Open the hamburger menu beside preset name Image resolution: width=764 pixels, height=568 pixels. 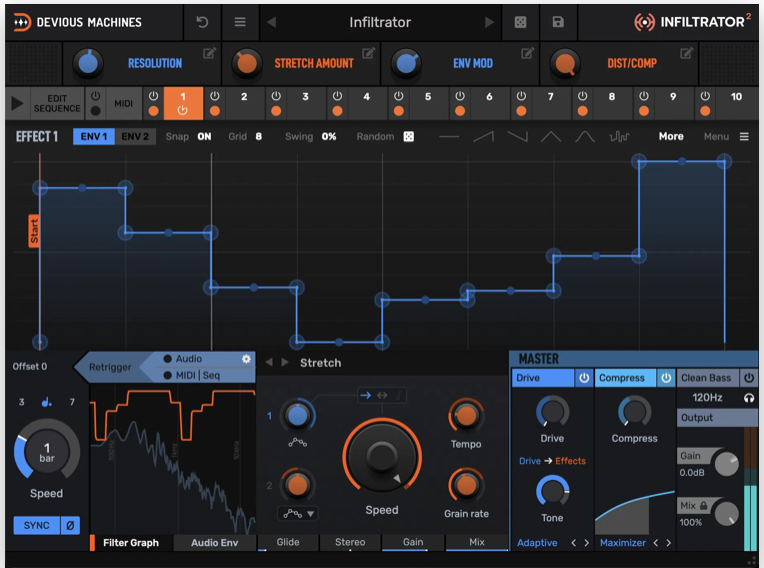(x=239, y=22)
